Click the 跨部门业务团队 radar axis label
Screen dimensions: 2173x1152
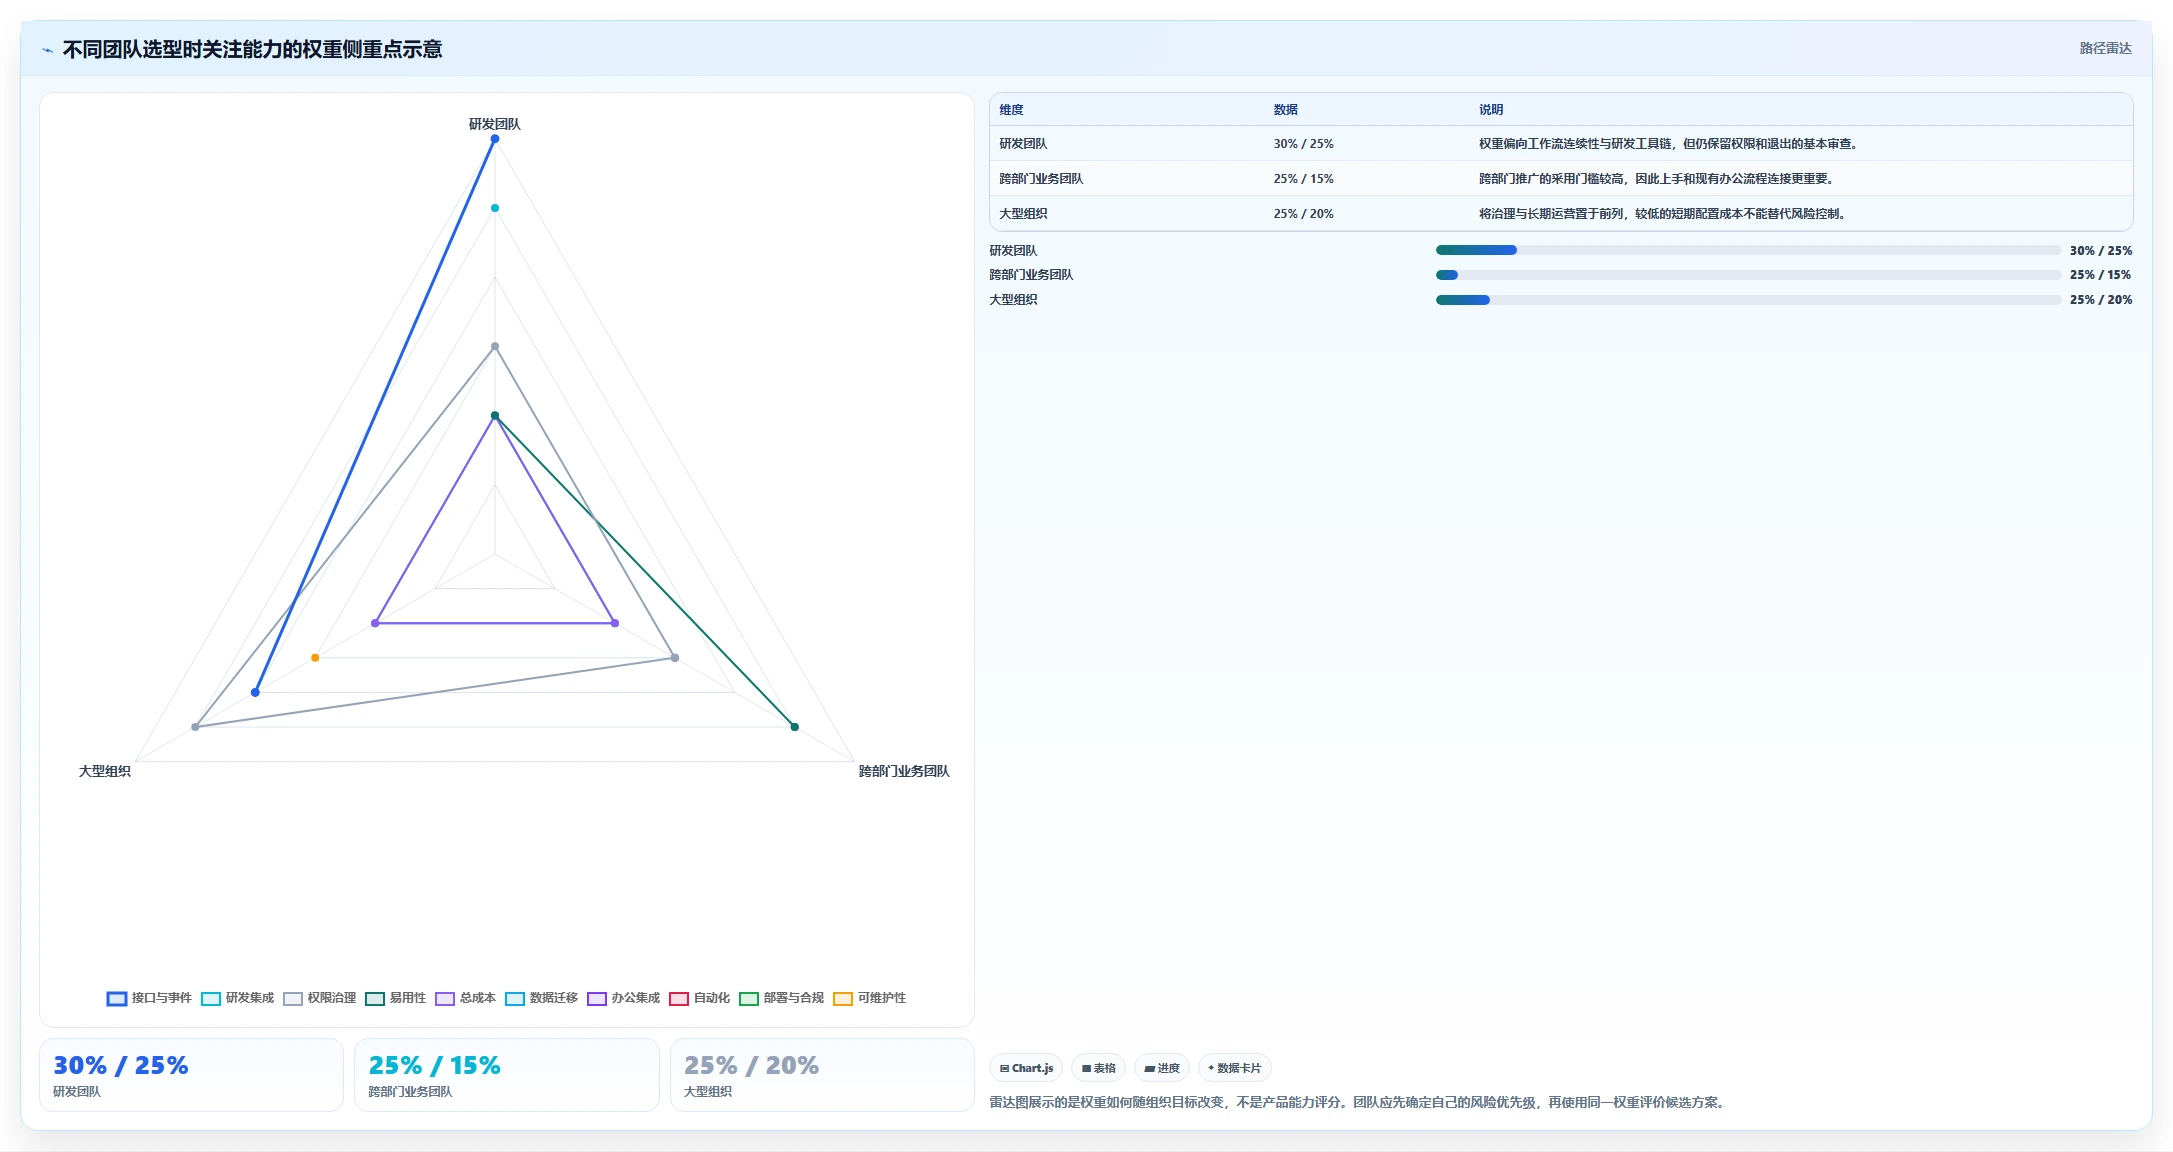(904, 771)
